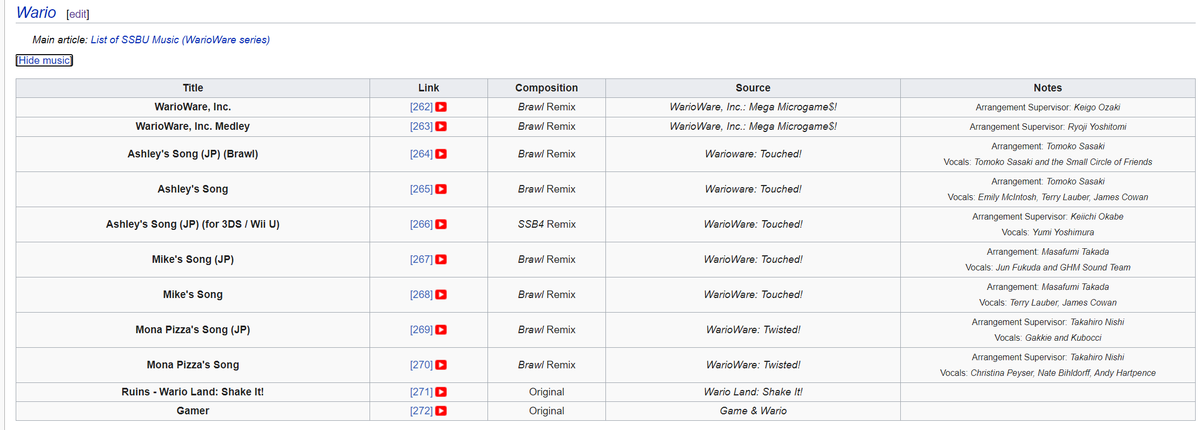The image size is (1200, 430).
Task: Select Mona Pizza's Song (JP) title cell
Action: (x=193, y=330)
